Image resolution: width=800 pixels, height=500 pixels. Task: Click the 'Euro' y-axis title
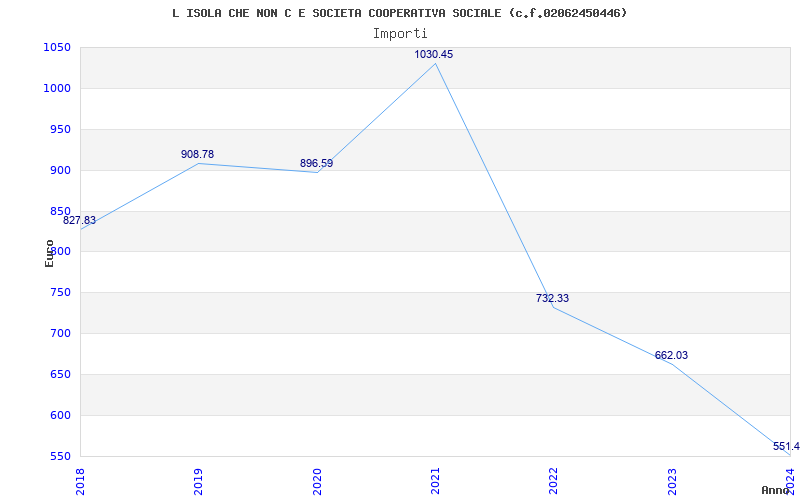[49, 253]
